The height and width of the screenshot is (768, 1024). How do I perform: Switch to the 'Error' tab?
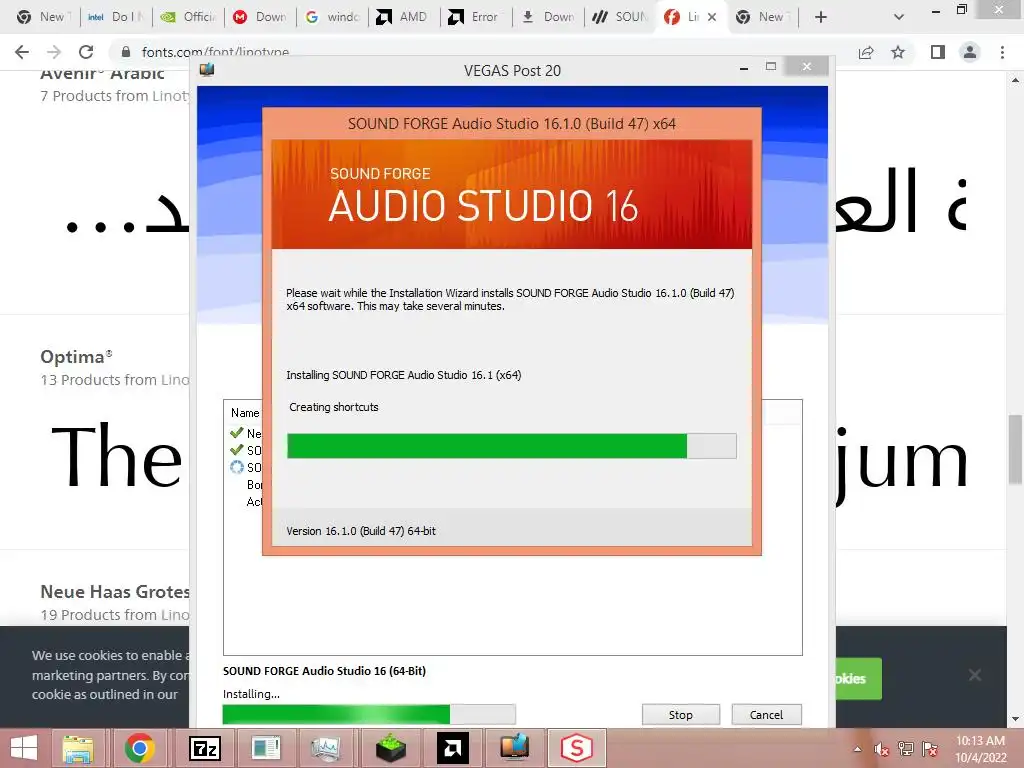(x=476, y=17)
